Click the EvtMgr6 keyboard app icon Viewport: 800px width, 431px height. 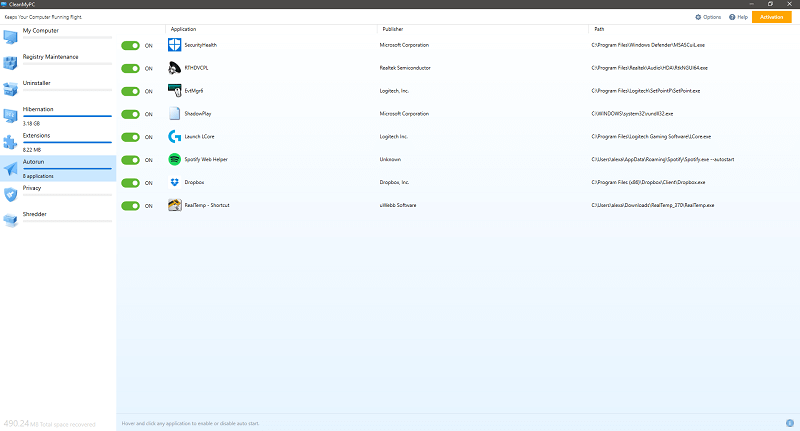pyautogui.click(x=174, y=91)
